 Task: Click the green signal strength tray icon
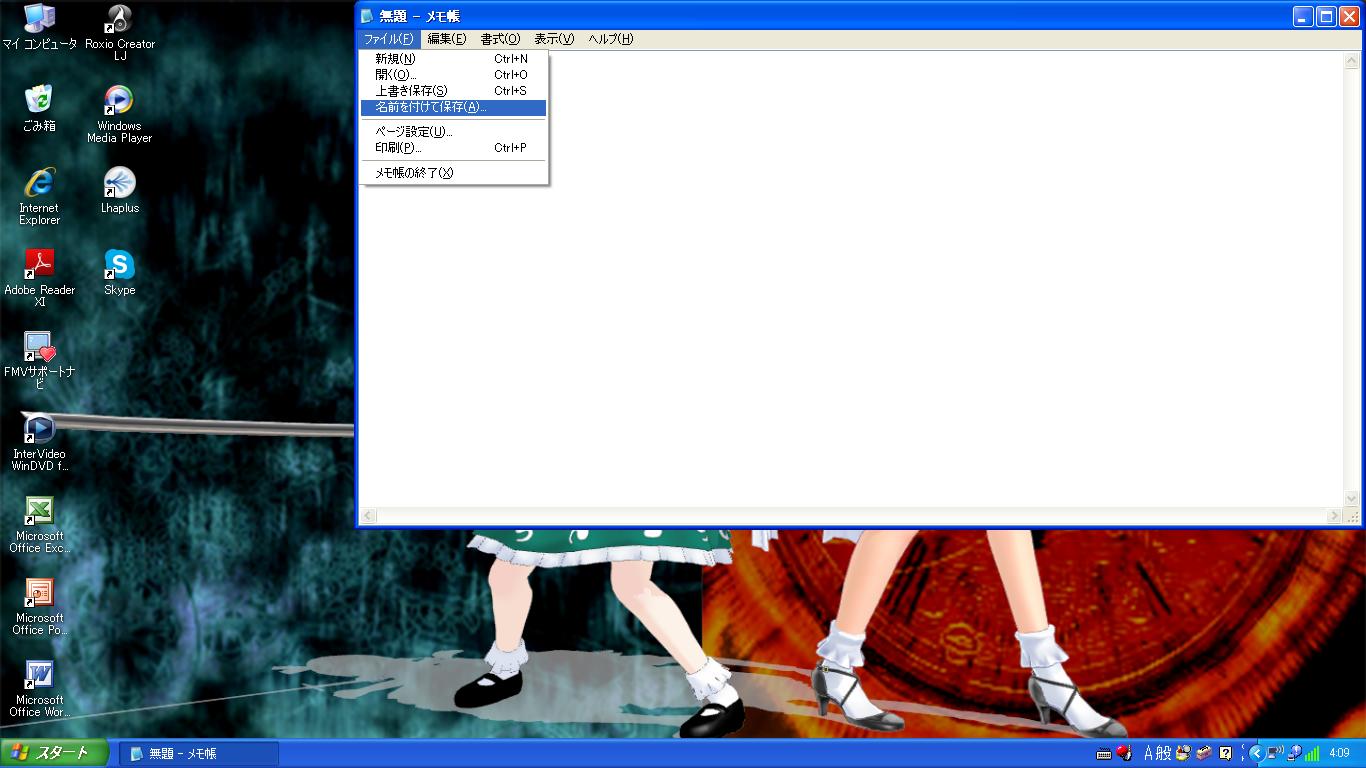click(x=1312, y=753)
